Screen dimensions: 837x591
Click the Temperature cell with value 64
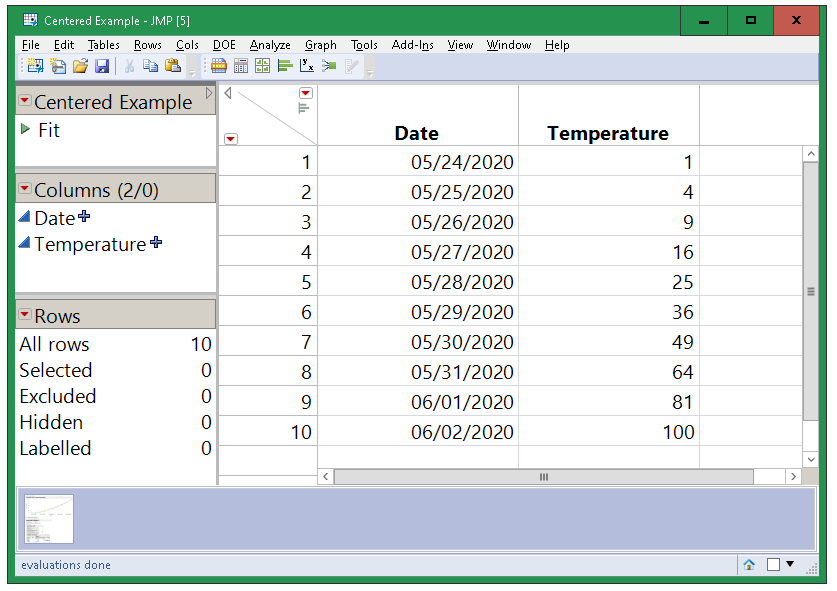click(x=609, y=372)
